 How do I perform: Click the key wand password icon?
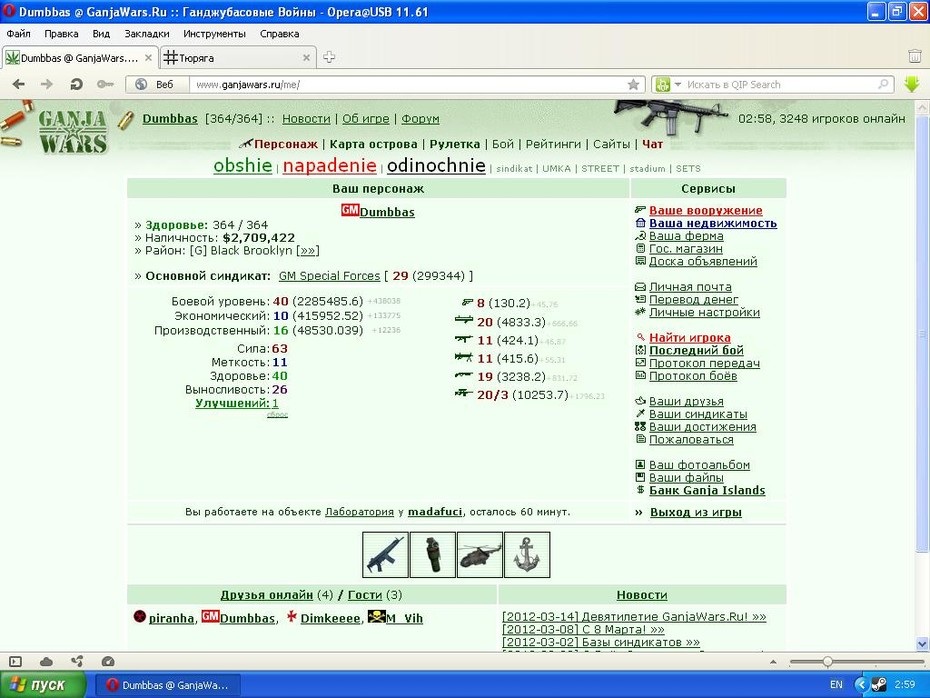105,84
